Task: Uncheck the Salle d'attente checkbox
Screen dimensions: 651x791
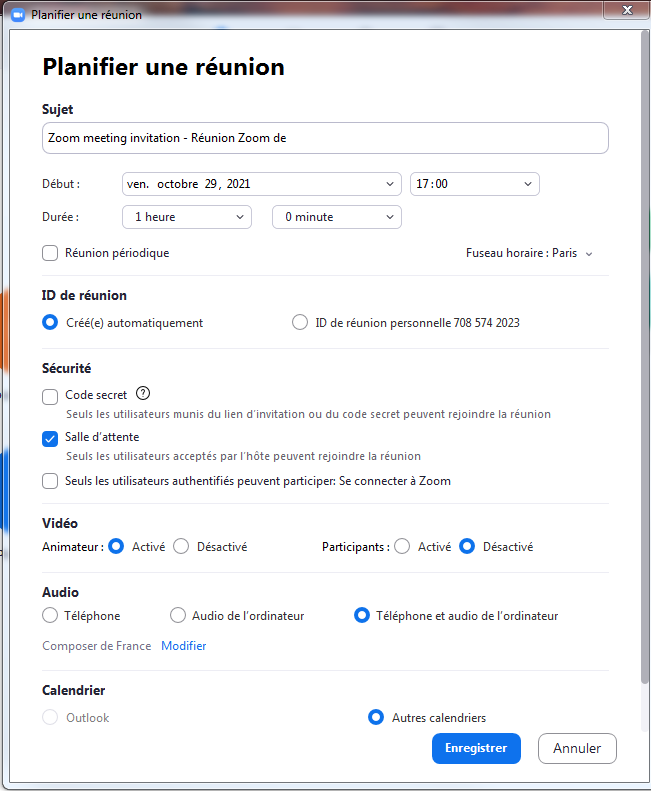Action: click(50, 438)
